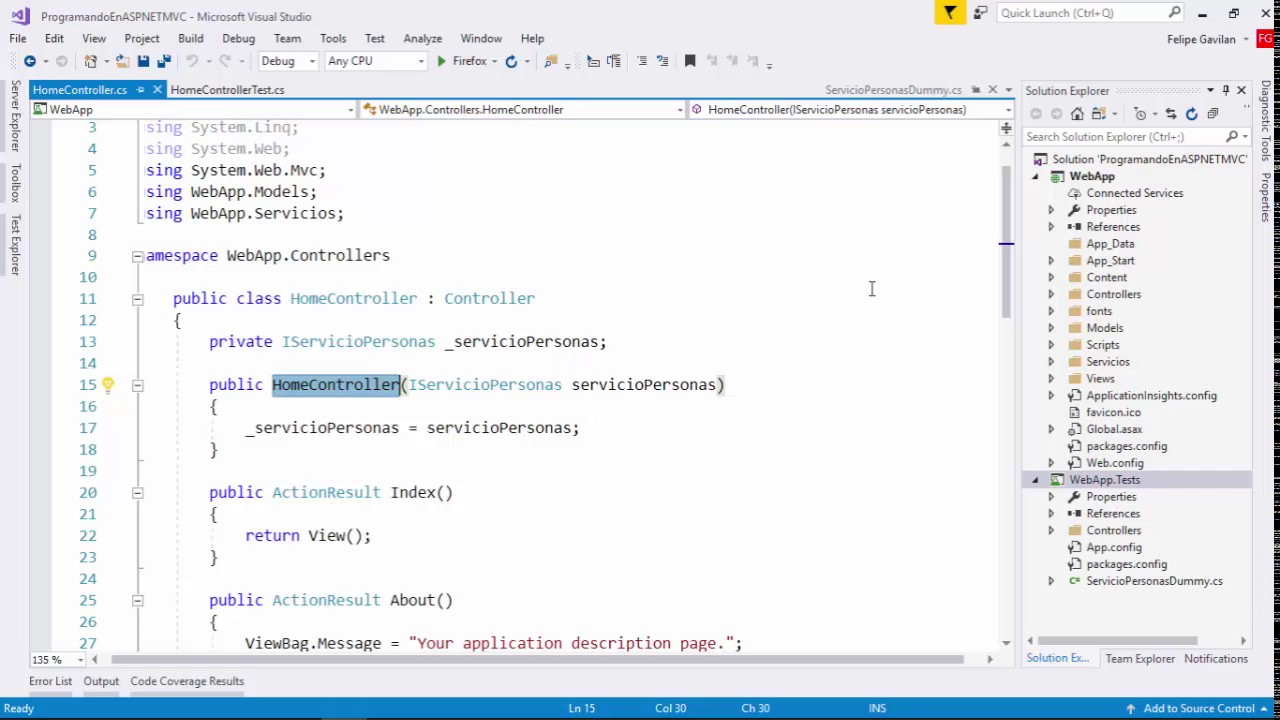The width and height of the screenshot is (1280, 720).
Task: Collapse the Index method outline
Action: click(x=137, y=493)
